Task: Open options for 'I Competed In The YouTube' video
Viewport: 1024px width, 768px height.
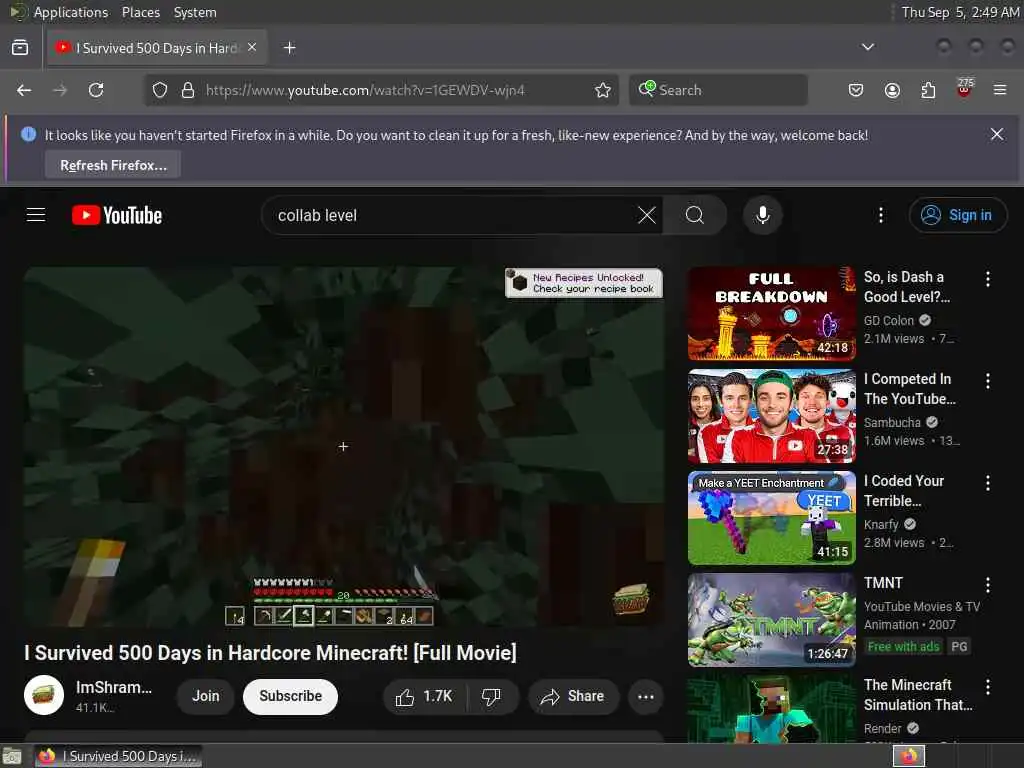Action: pyautogui.click(x=987, y=381)
